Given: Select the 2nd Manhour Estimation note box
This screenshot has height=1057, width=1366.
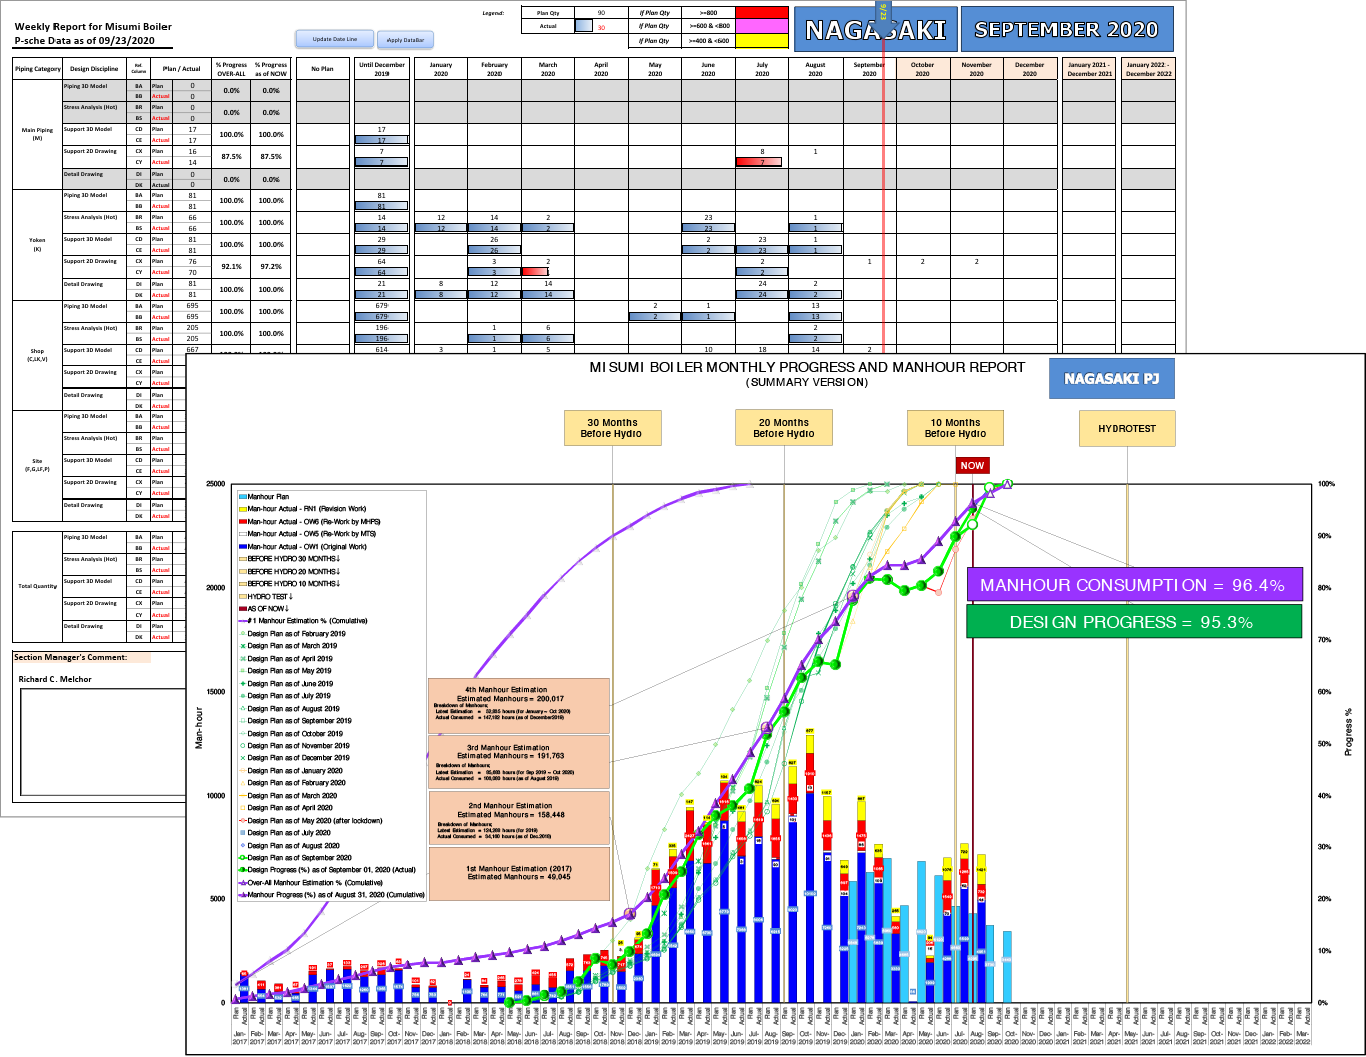Looking at the screenshot, I should [x=519, y=818].
